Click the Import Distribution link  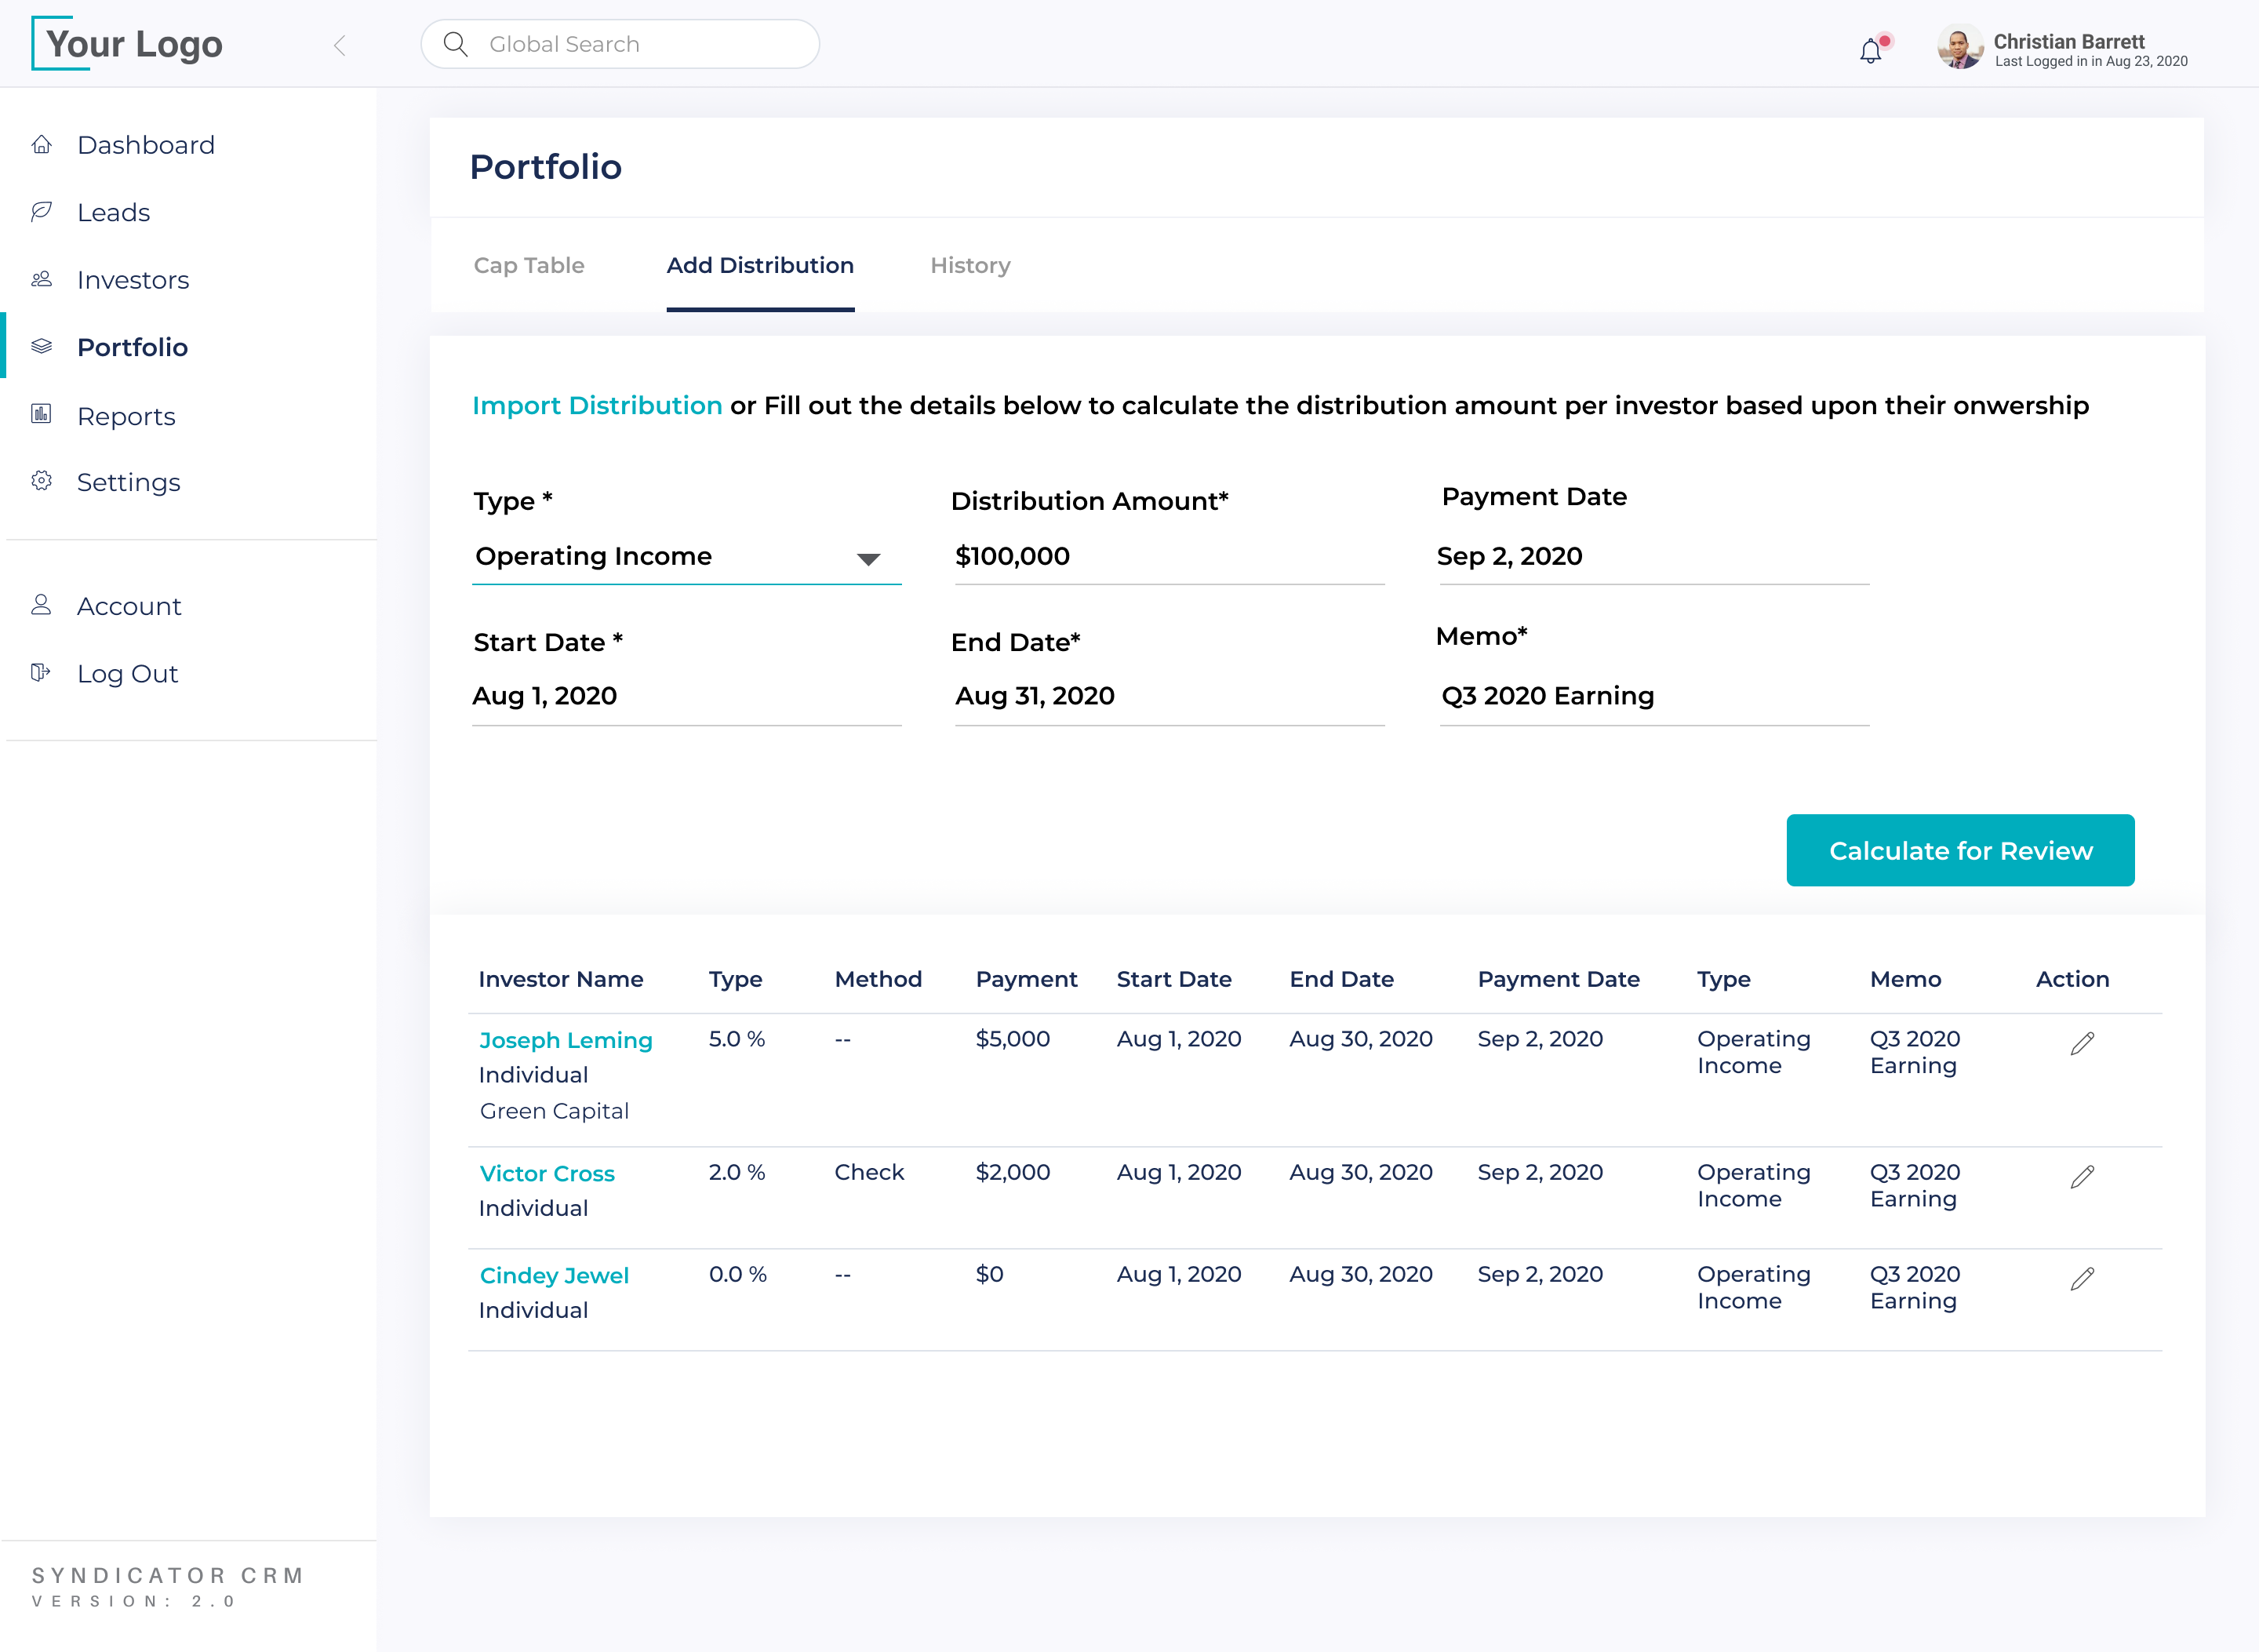[x=597, y=406]
